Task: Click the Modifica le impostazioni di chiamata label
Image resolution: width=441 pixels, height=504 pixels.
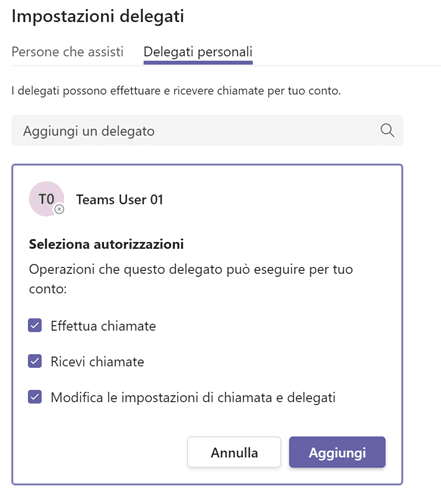Action: coord(193,397)
